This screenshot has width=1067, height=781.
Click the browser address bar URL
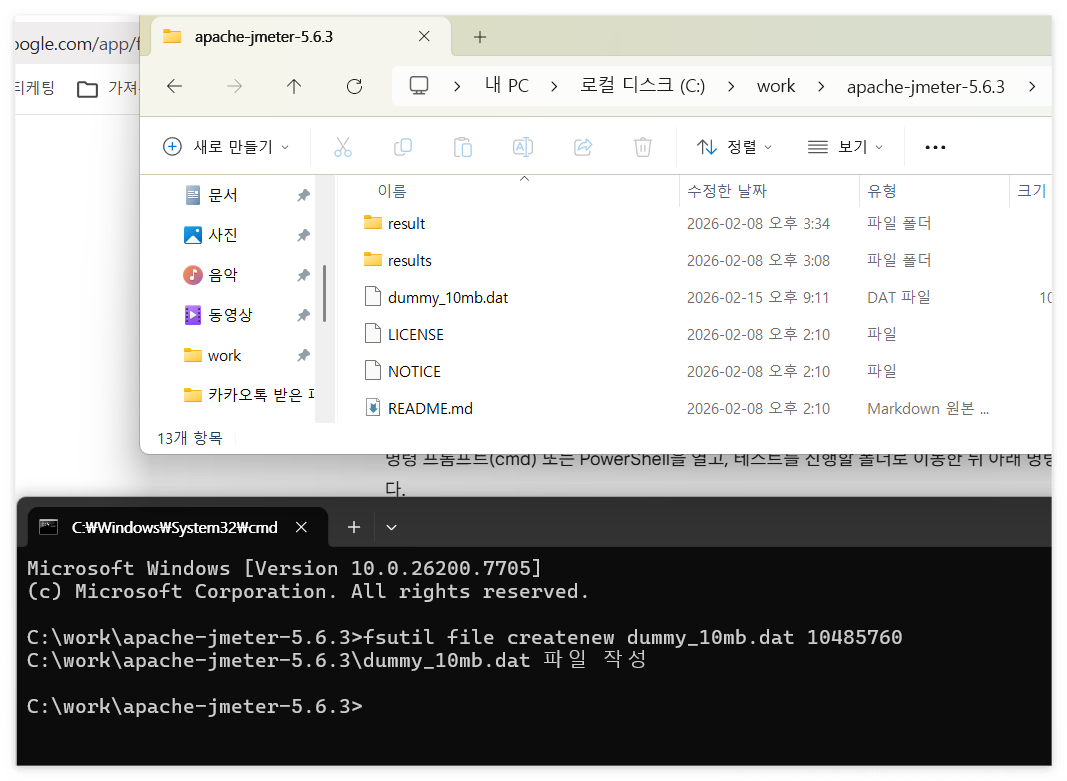[77, 44]
